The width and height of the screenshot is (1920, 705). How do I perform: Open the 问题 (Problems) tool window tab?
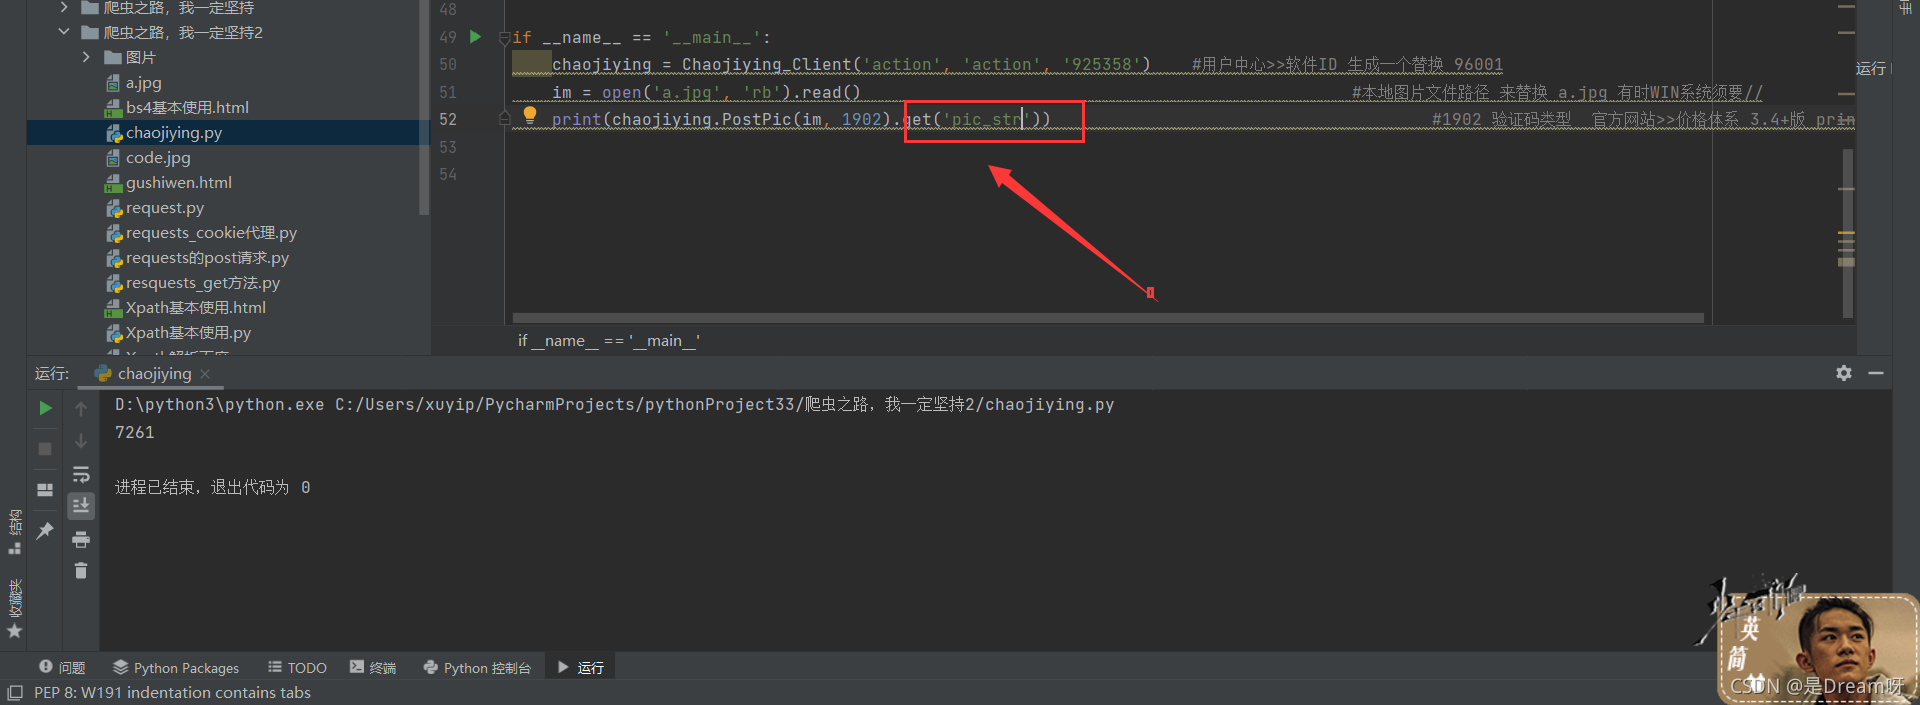pos(62,667)
